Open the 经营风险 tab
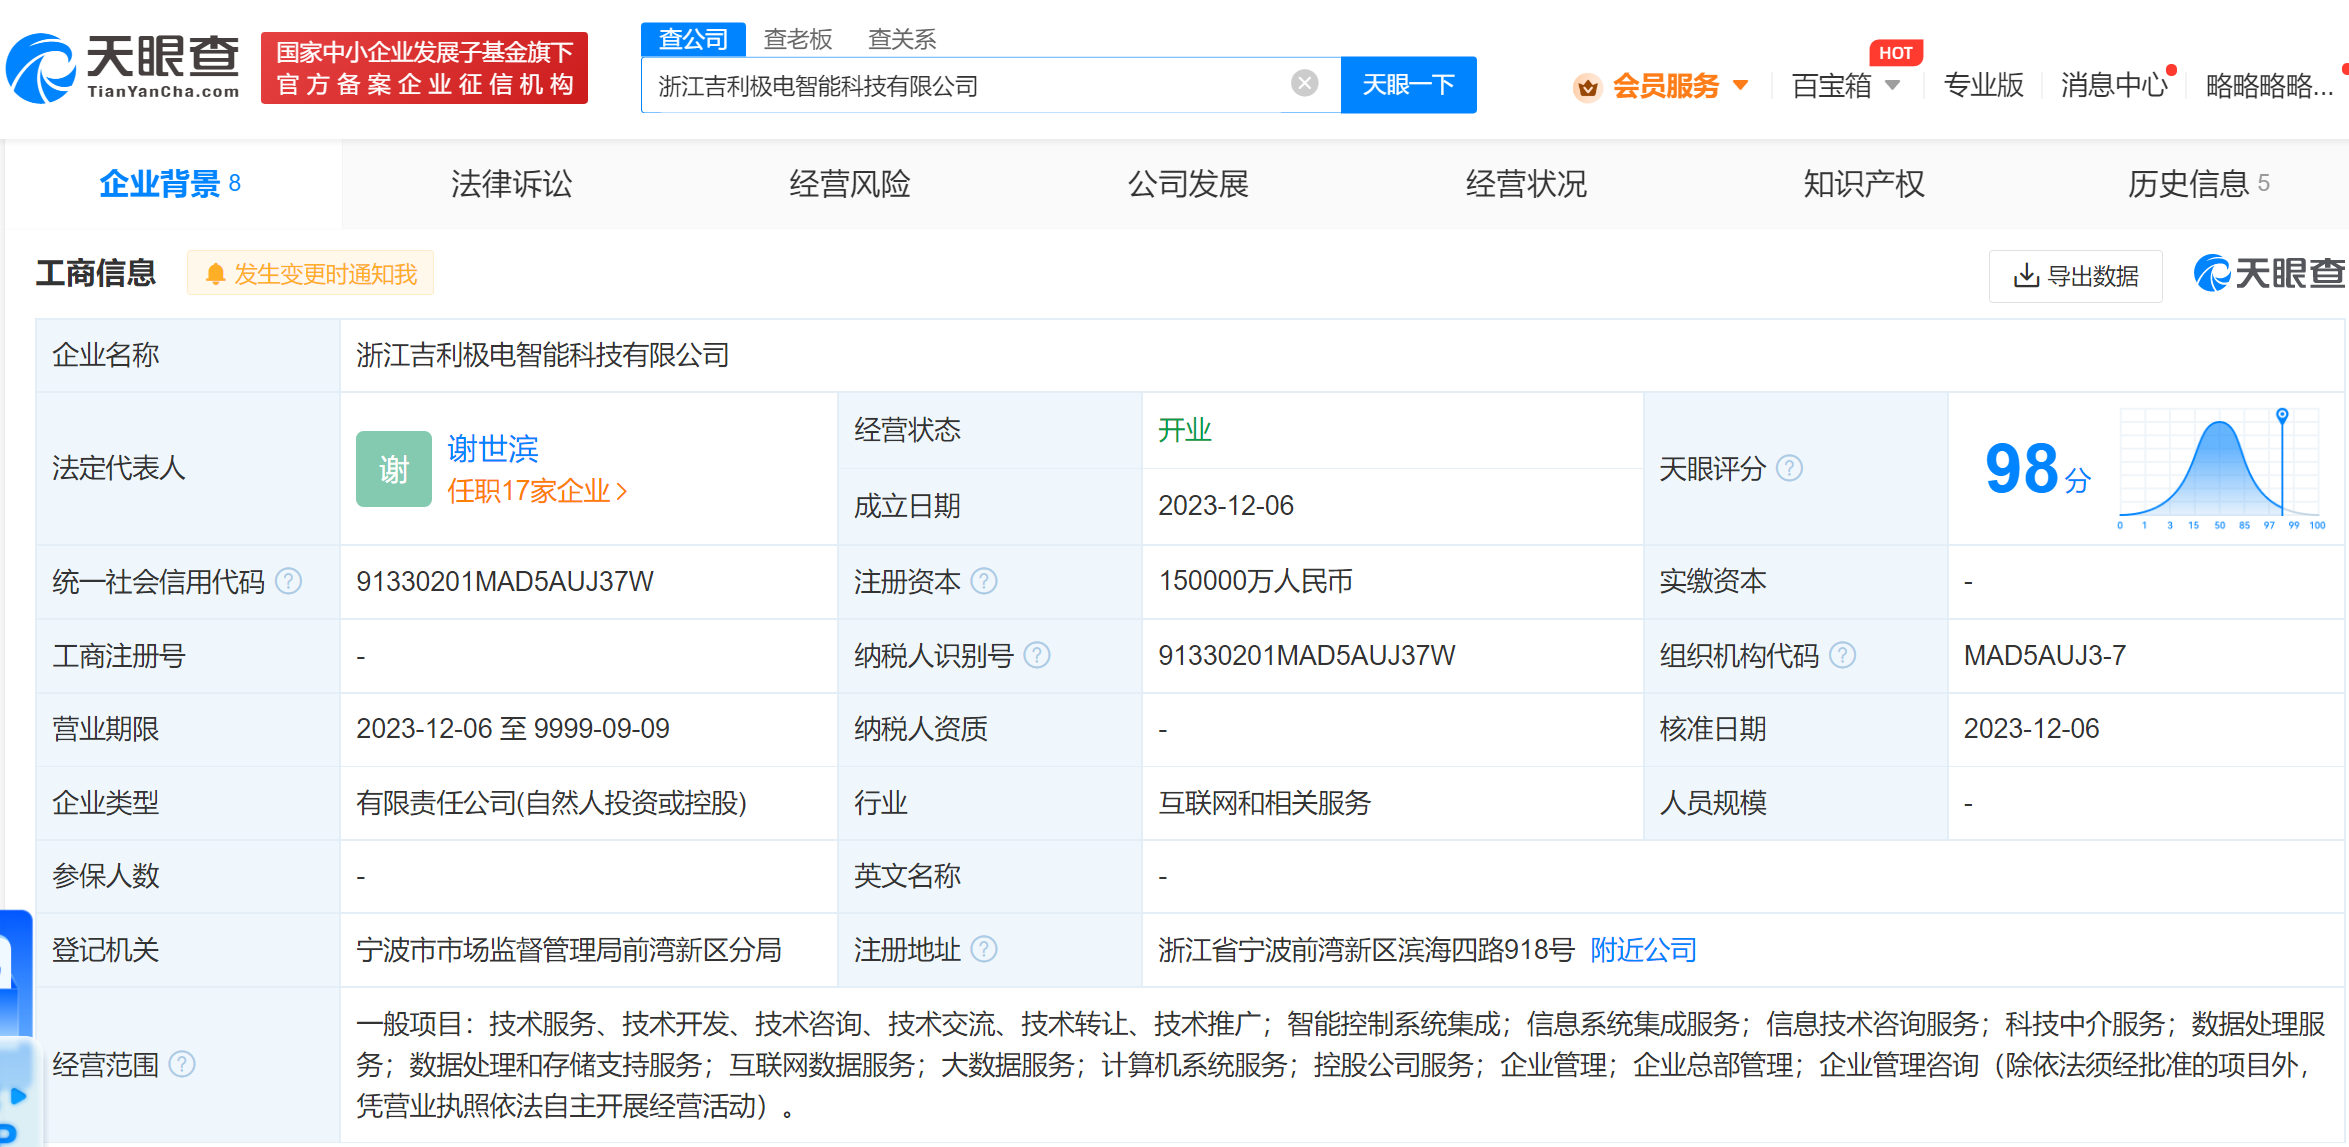 click(849, 184)
